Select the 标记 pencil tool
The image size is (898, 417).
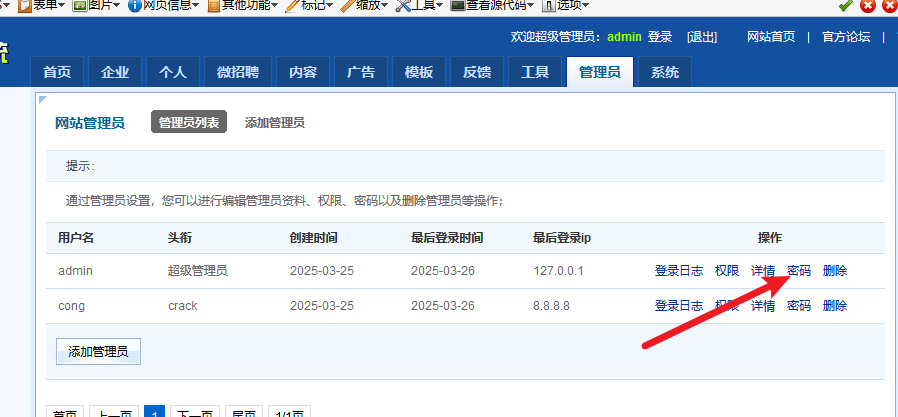pyautogui.click(x=292, y=5)
